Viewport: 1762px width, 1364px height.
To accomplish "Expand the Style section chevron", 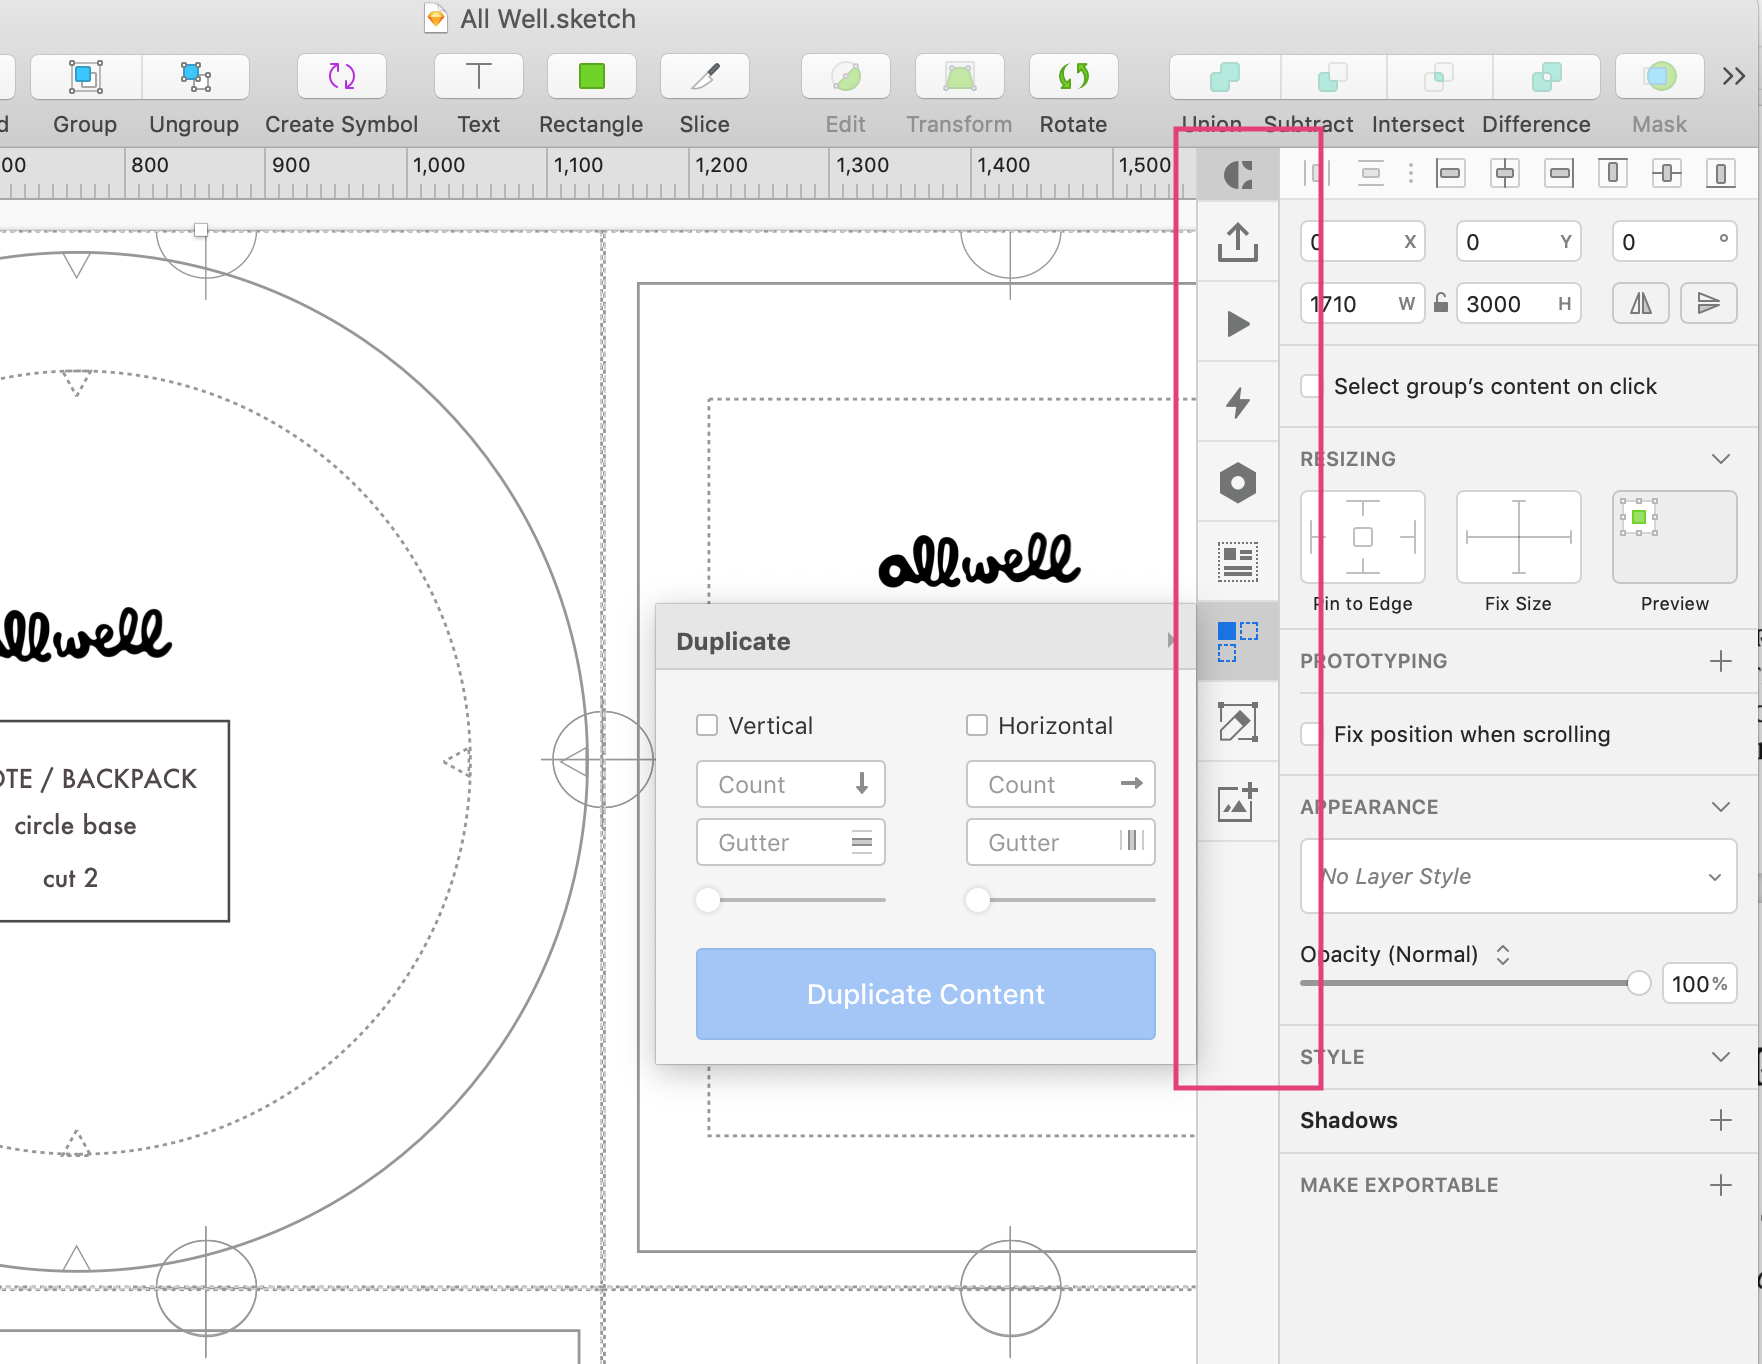I will [1721, 1057].
